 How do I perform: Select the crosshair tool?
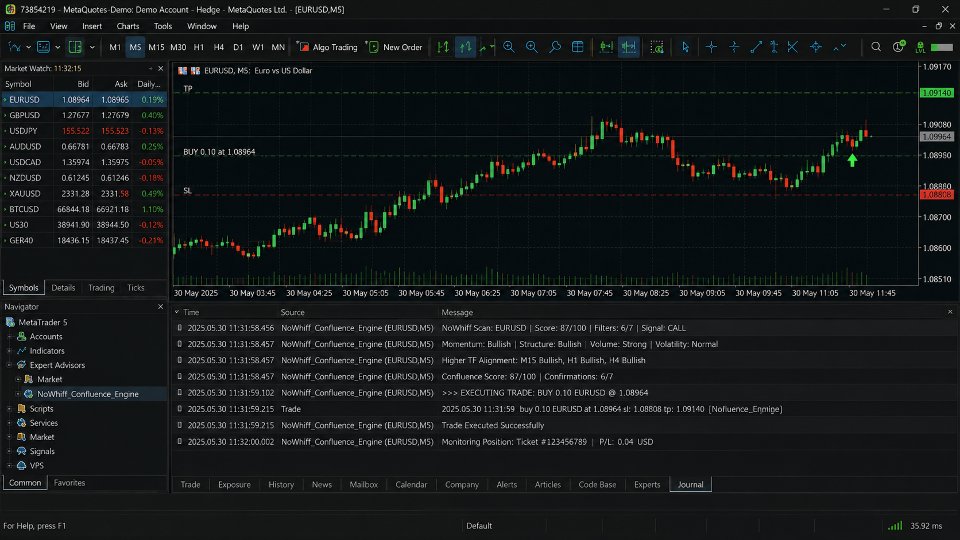point(711,47)
